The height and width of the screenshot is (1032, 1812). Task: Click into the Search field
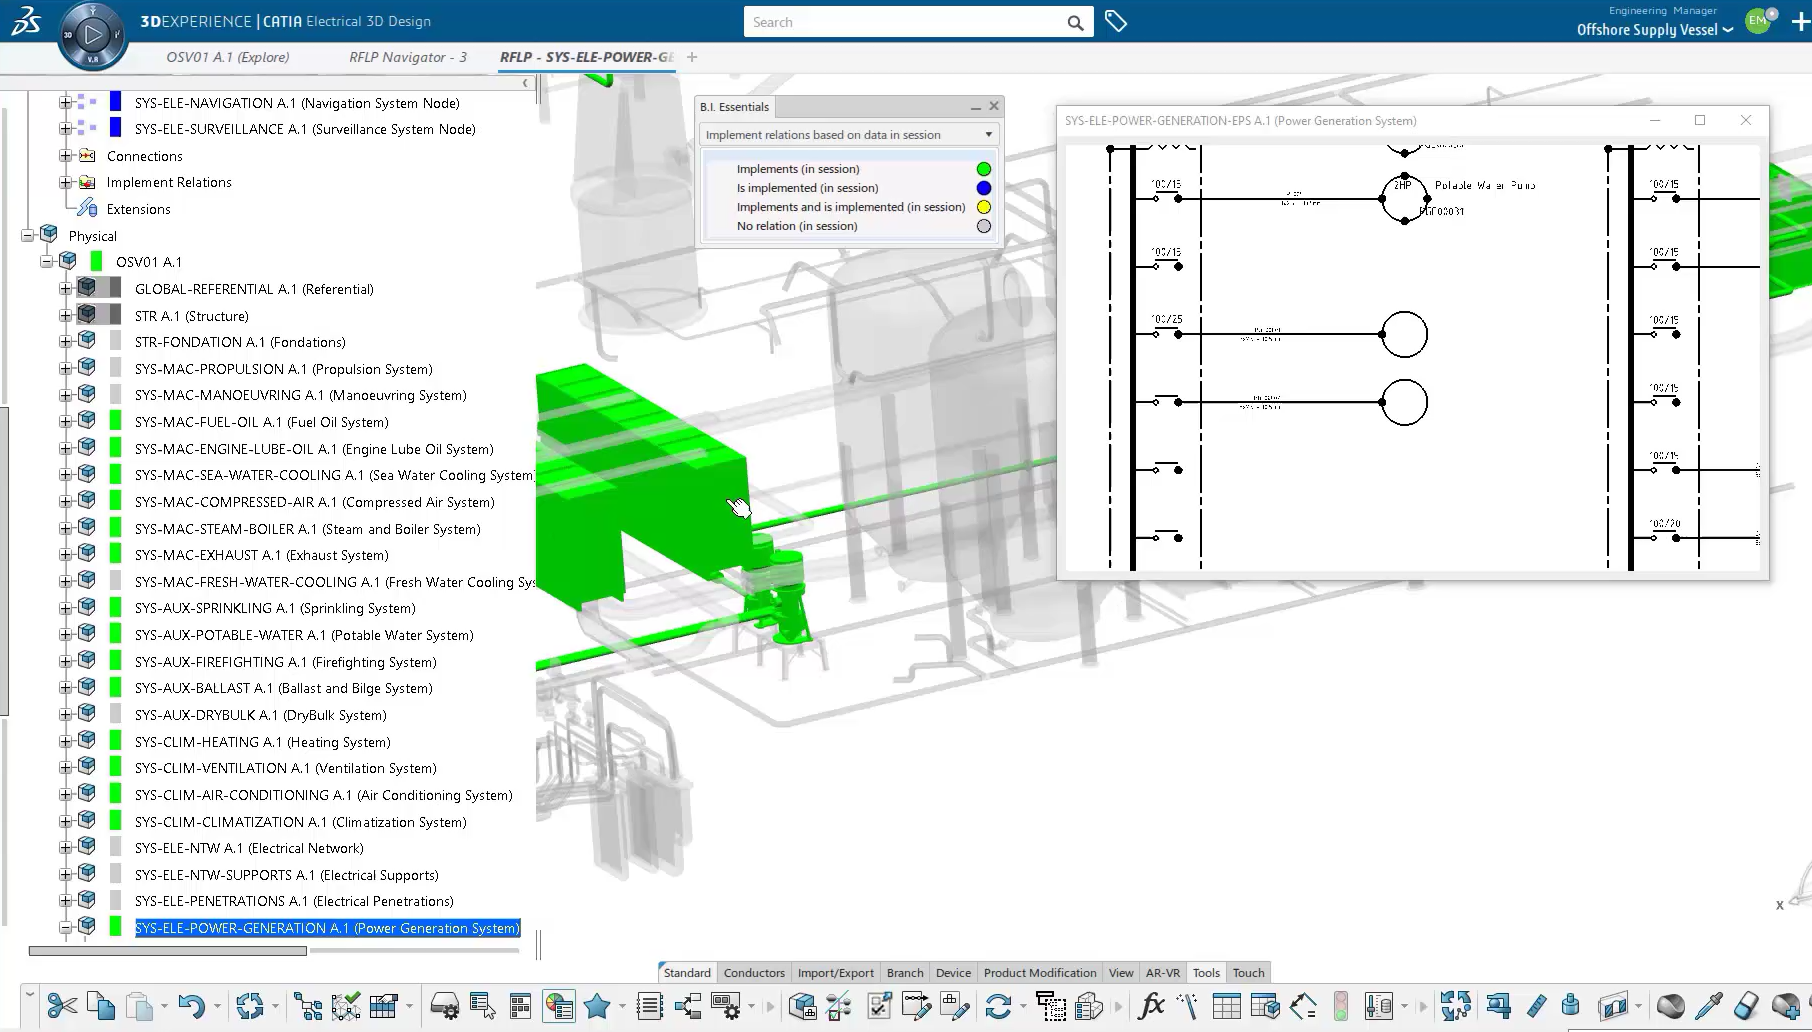pyautogui.click(x=905, y=22)
